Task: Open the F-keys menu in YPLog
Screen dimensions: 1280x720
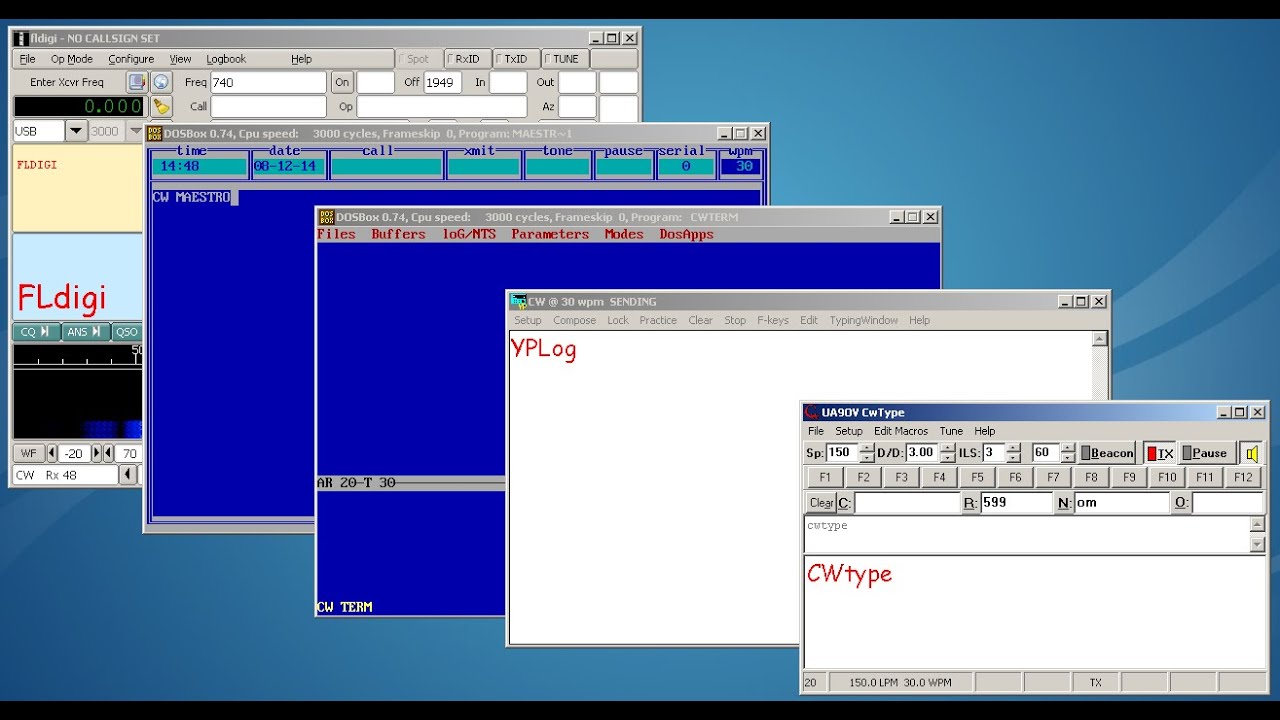Action: pos(773,320)
